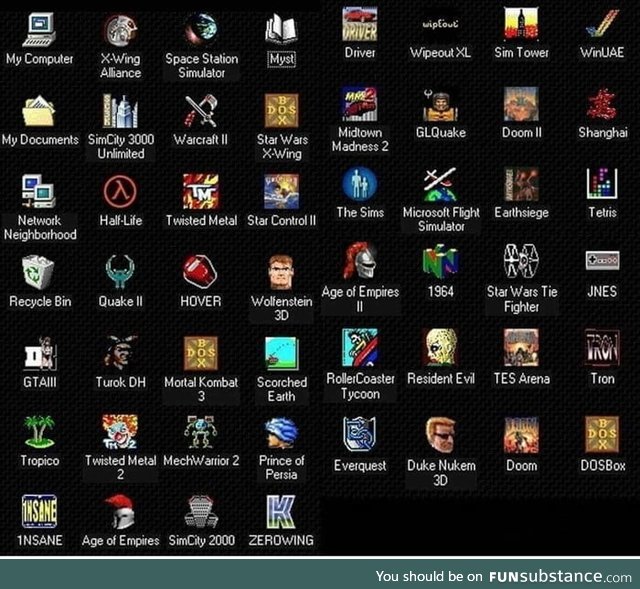
Task: Select the SimCity 3000 Unlimited icon
Action: tap(120, 111)
